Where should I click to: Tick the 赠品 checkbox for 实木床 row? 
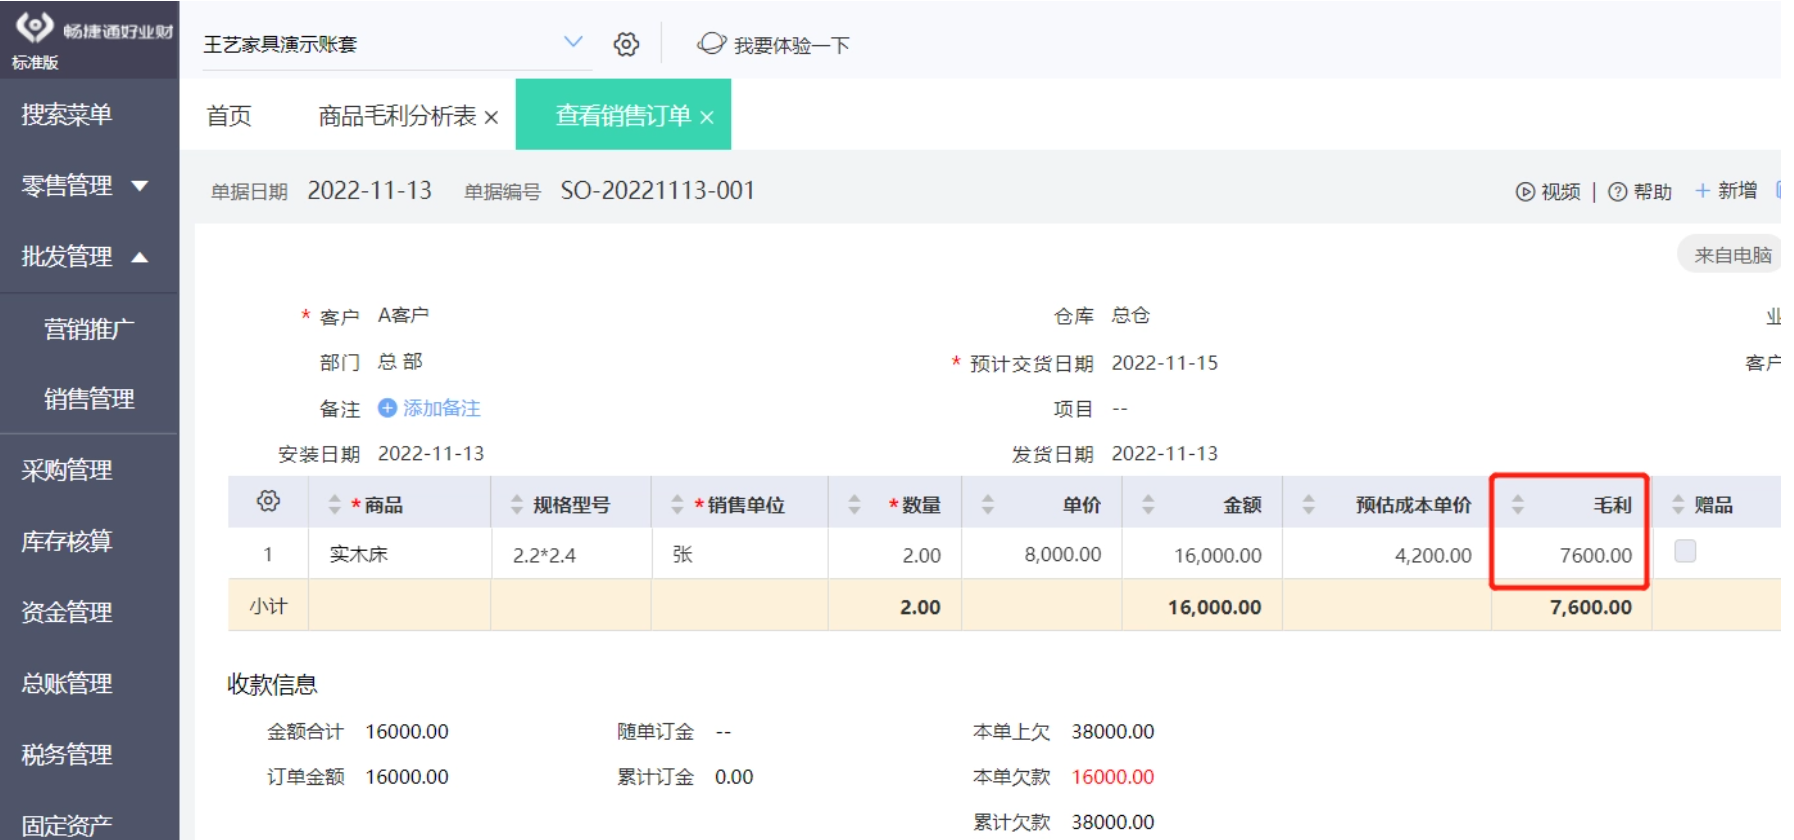pos(1685,551)
